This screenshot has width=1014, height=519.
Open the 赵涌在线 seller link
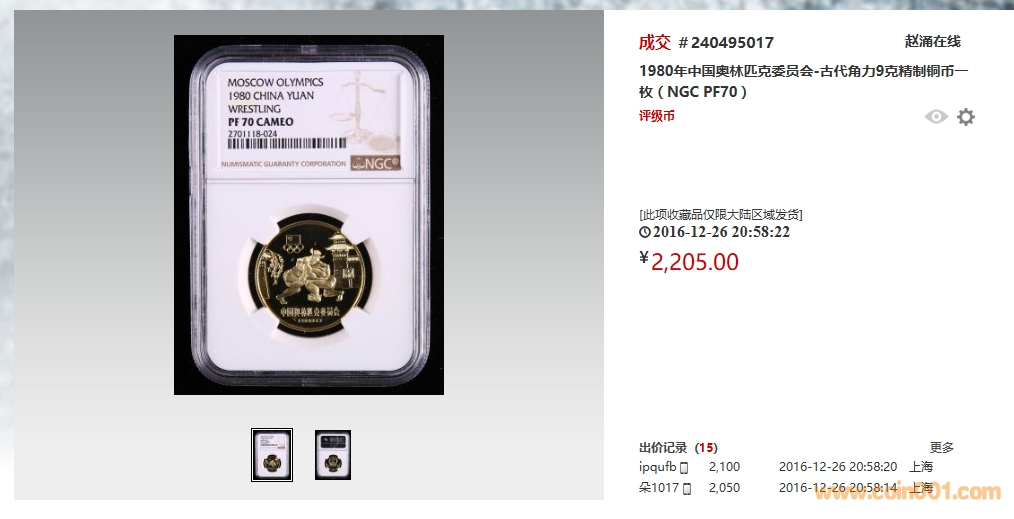point(933,41)
